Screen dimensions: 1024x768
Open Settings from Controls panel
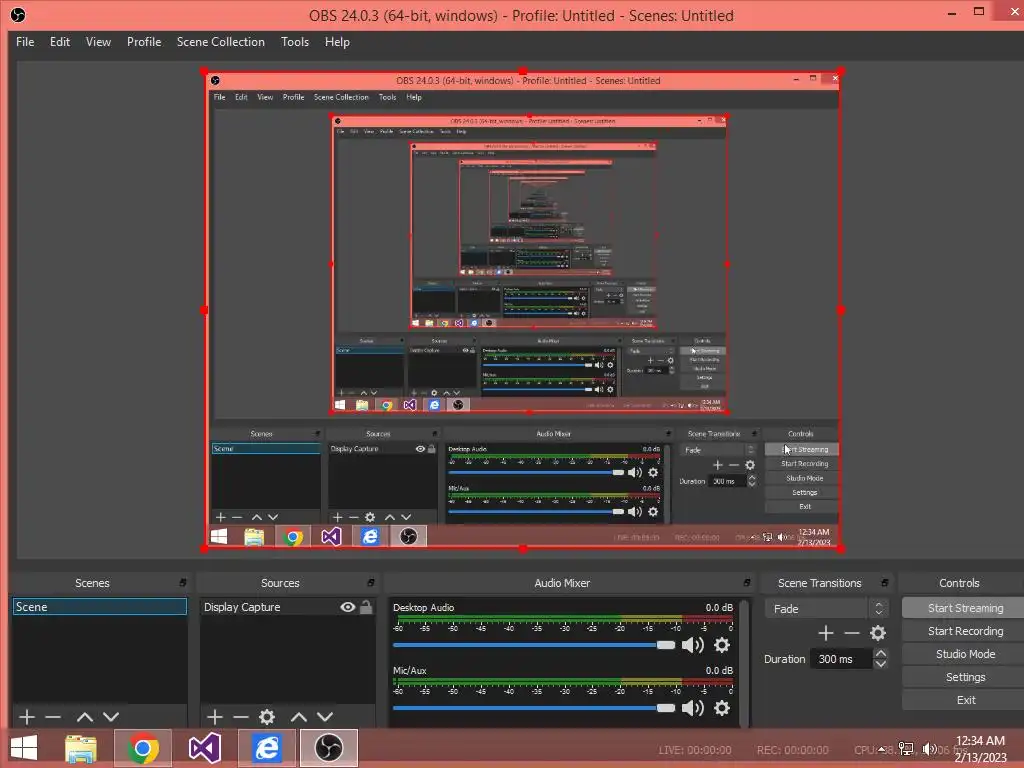click(965, 677)
